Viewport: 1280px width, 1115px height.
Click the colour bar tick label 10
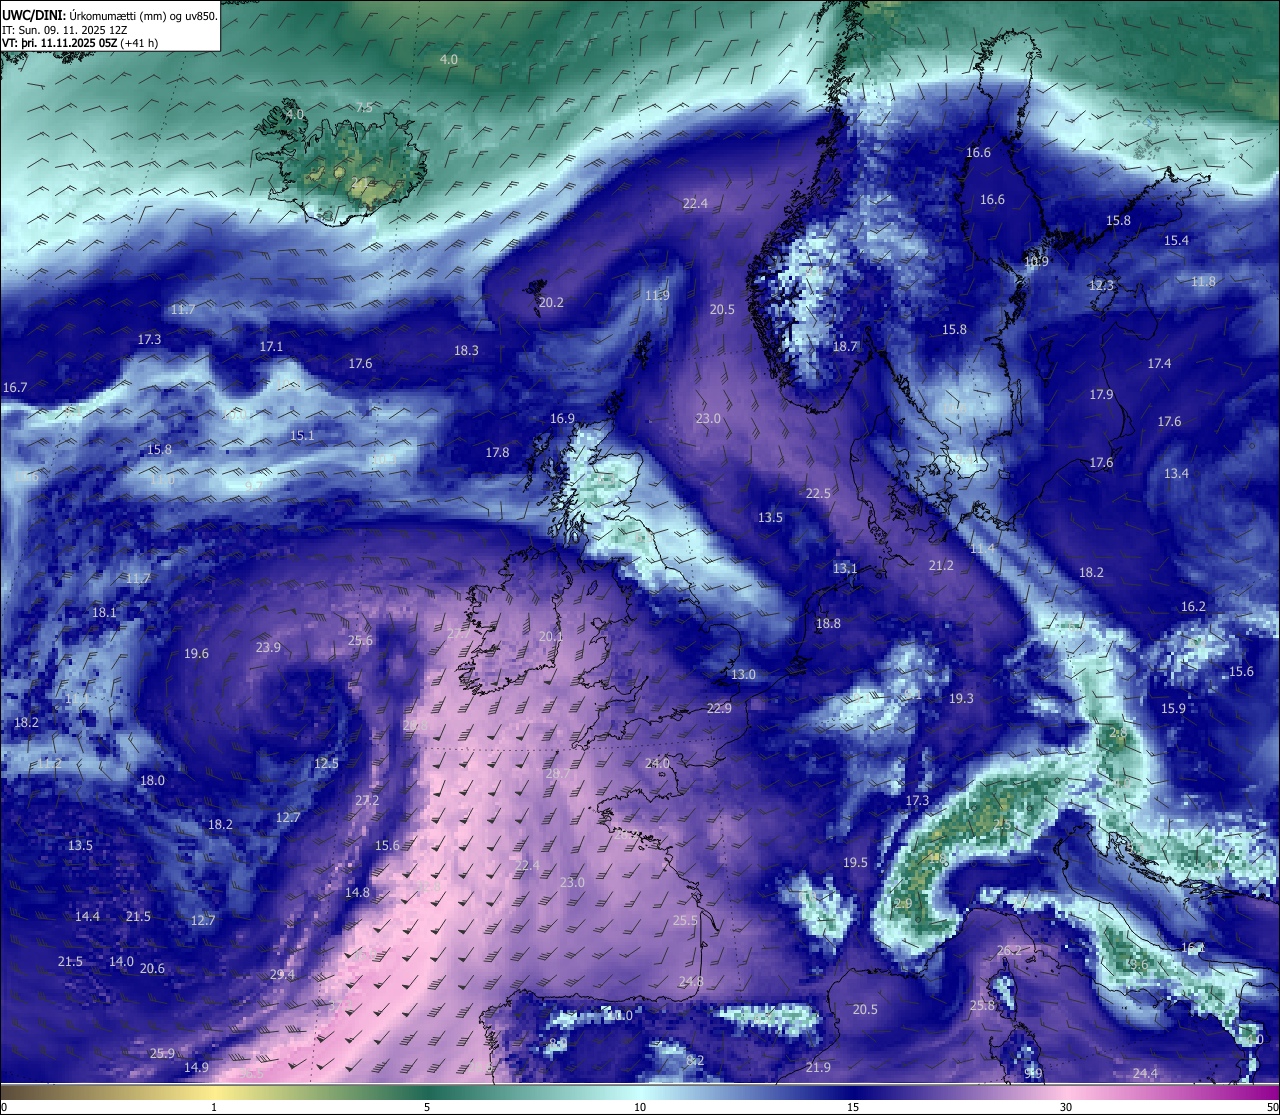(x=640, y=1107)
